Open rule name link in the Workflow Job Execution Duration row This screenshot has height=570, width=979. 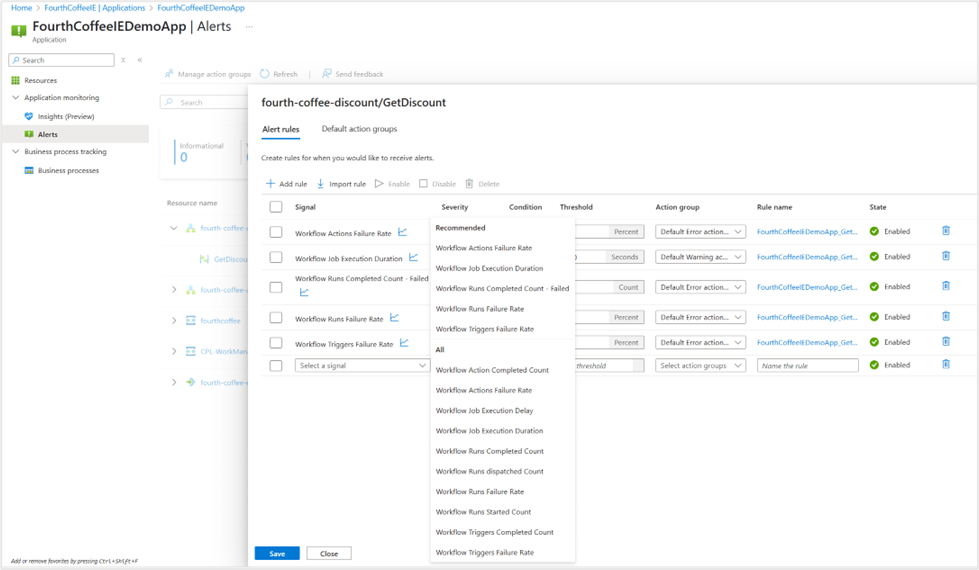[x=807, y=257]
